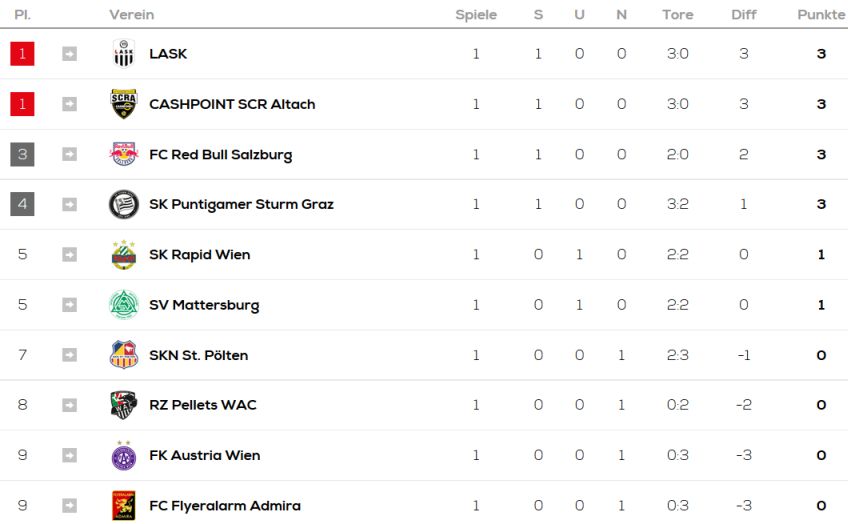Click the Flyeralarm Admira crest
Screen dimensions: 848x524
tap(124, 506)
